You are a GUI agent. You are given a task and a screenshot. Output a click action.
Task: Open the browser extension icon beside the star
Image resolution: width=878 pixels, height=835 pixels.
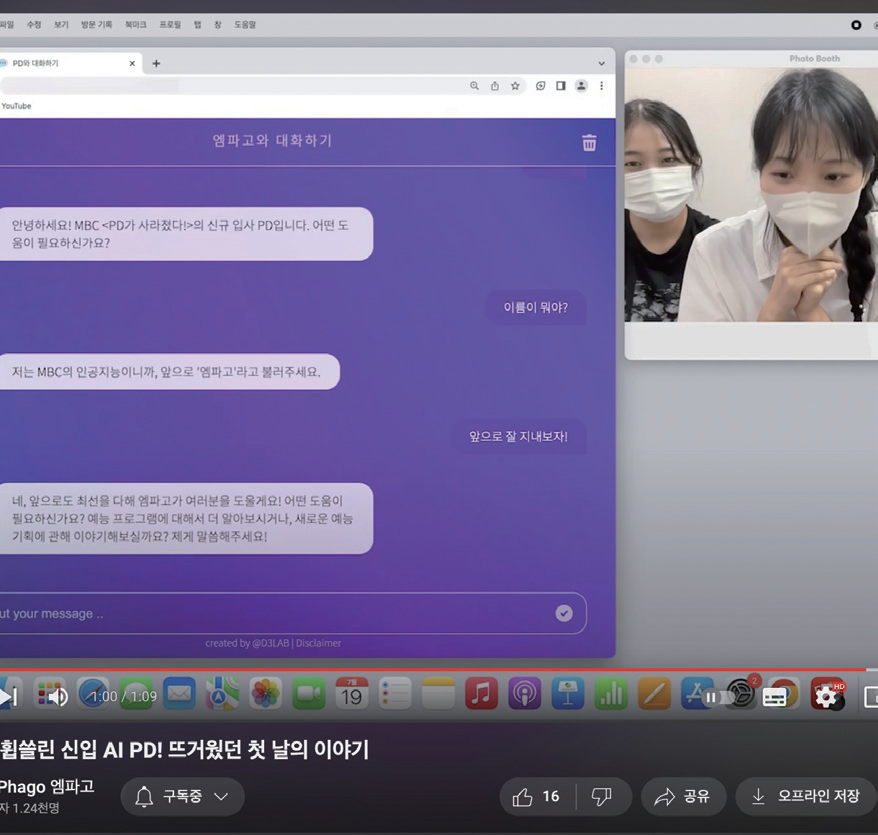[540, 86]
